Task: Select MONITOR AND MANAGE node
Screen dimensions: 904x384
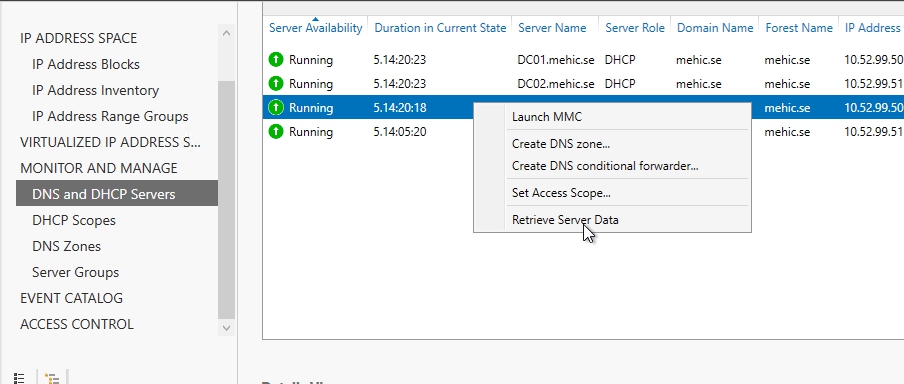Action: [x=99, y=168]
